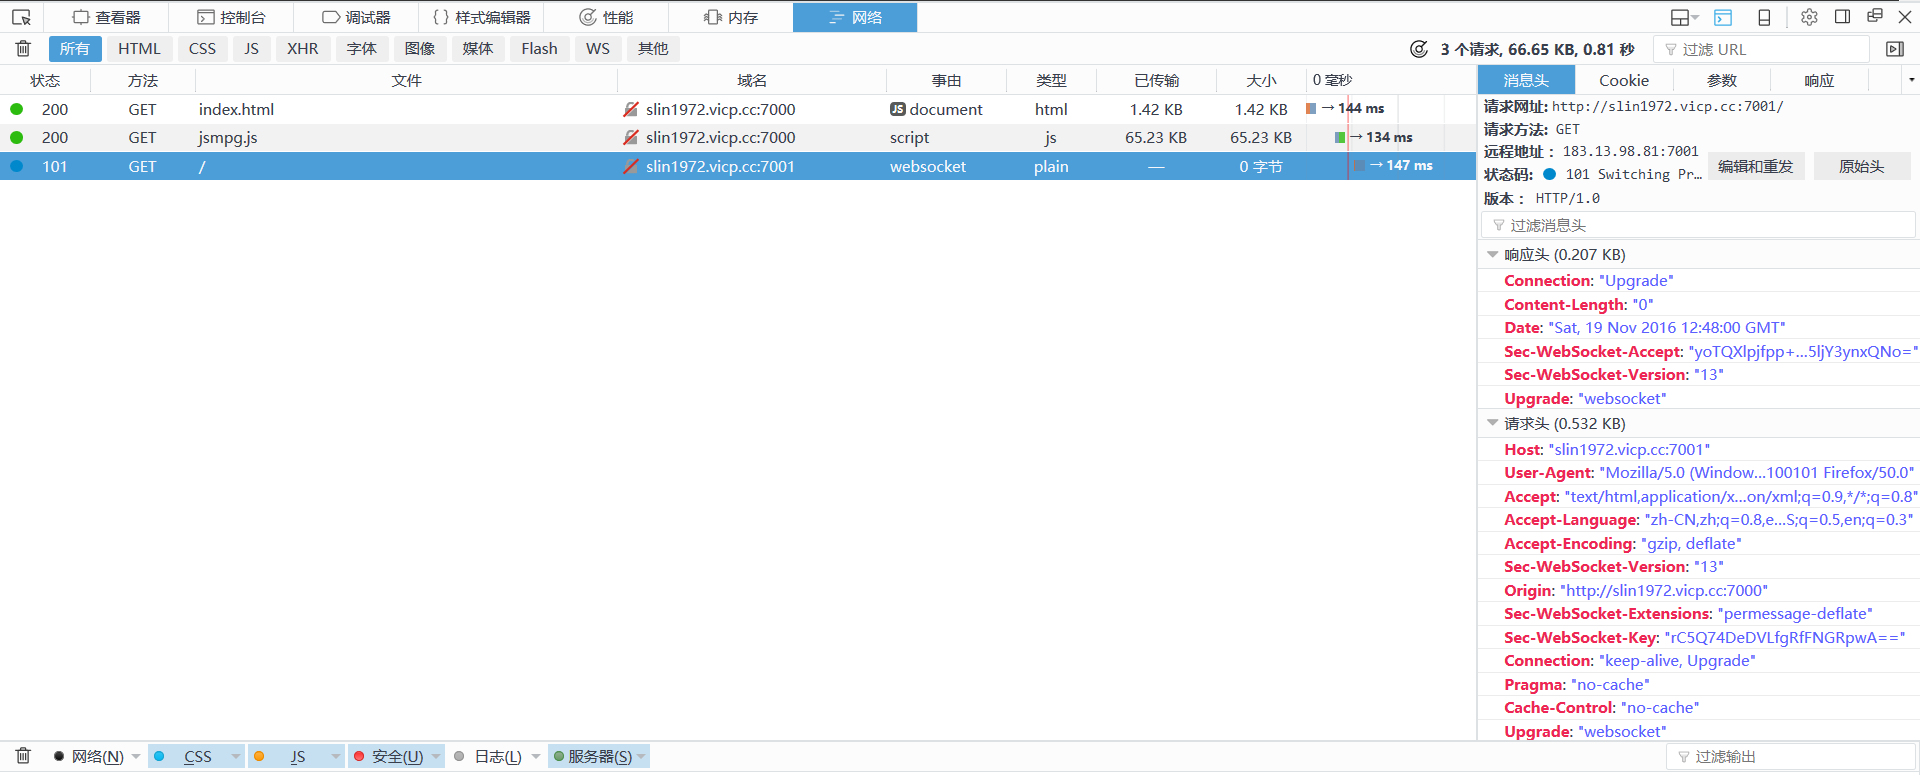This screenshot has width=1920, height=775.
Task: Toggle responsive design mode icon
Action: 1764,17
